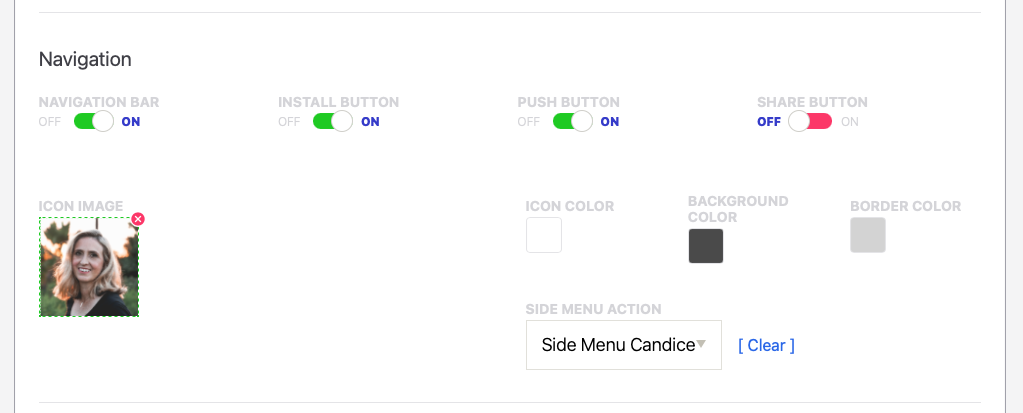Screen dimensions: 1023x413
Task: Click the woman portrait icon image thumbnail
Action: tap(89, 268)
